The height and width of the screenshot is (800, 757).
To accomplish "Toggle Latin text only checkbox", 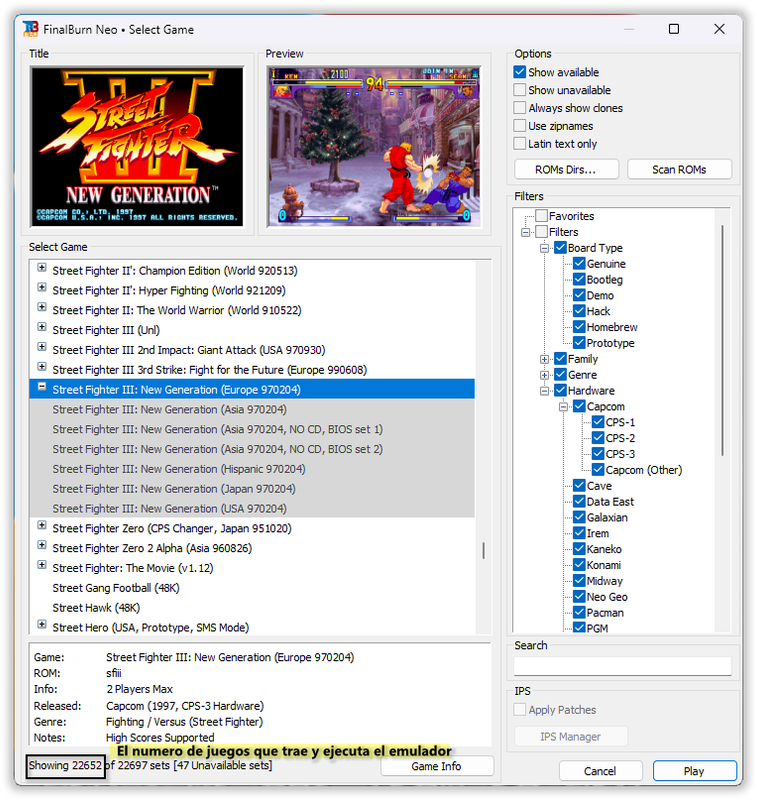I will point(519,143).
